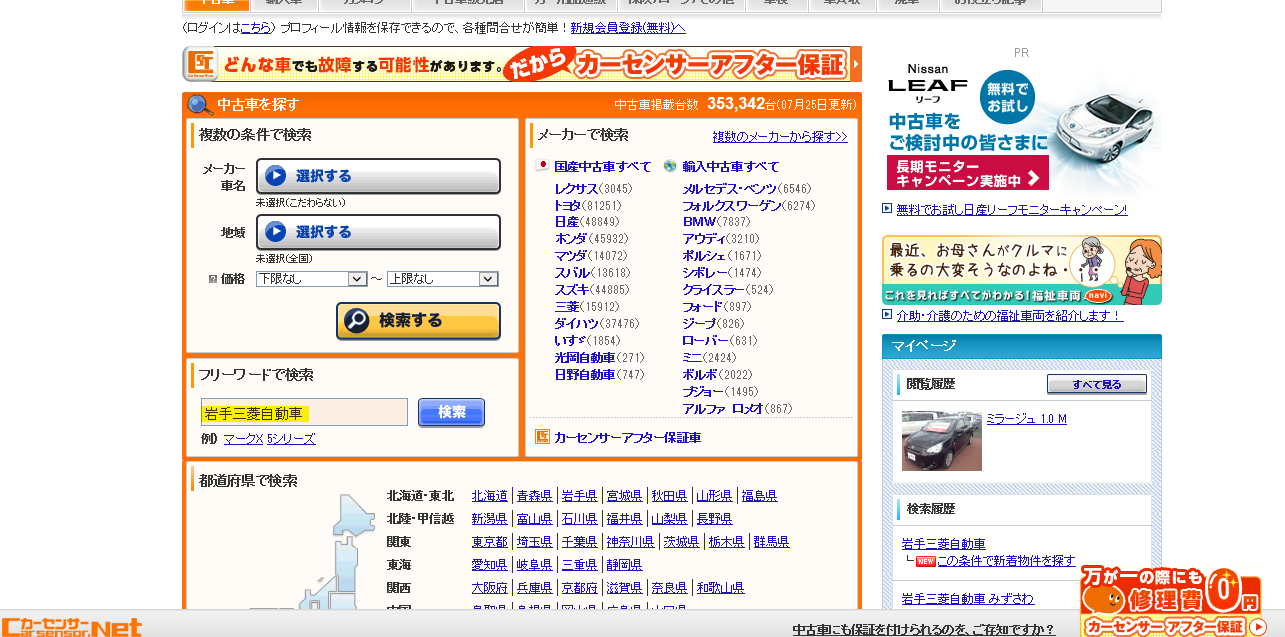Image resolution: width=1285 pixels, height=637 pixels.
Task: Click 選択する for 地域
Action: (378, 232)
